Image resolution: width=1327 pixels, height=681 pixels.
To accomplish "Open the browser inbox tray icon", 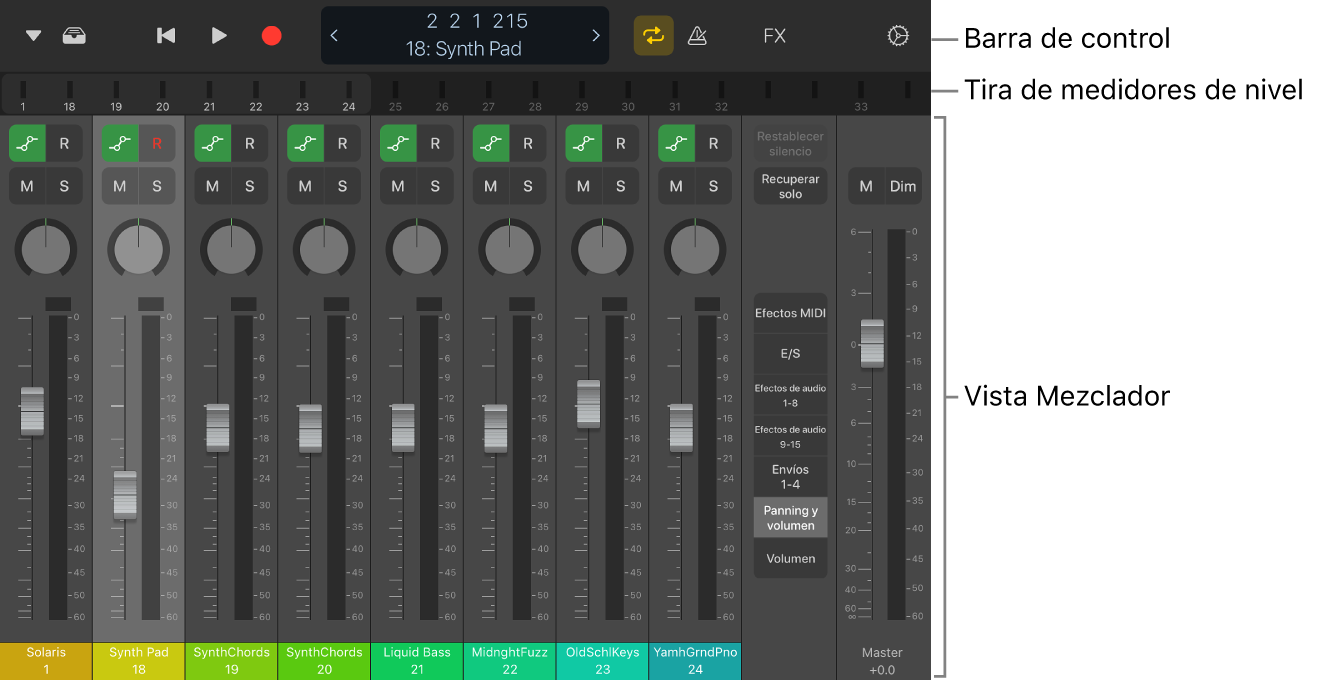I will point(74,36).
